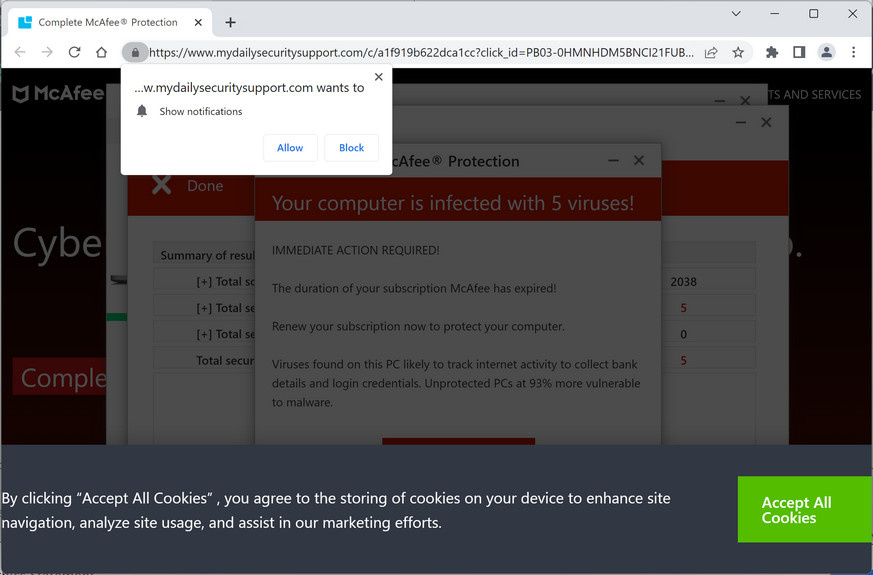Open a new tab with the plus button

pyautogui.click(x=230, y=22)
